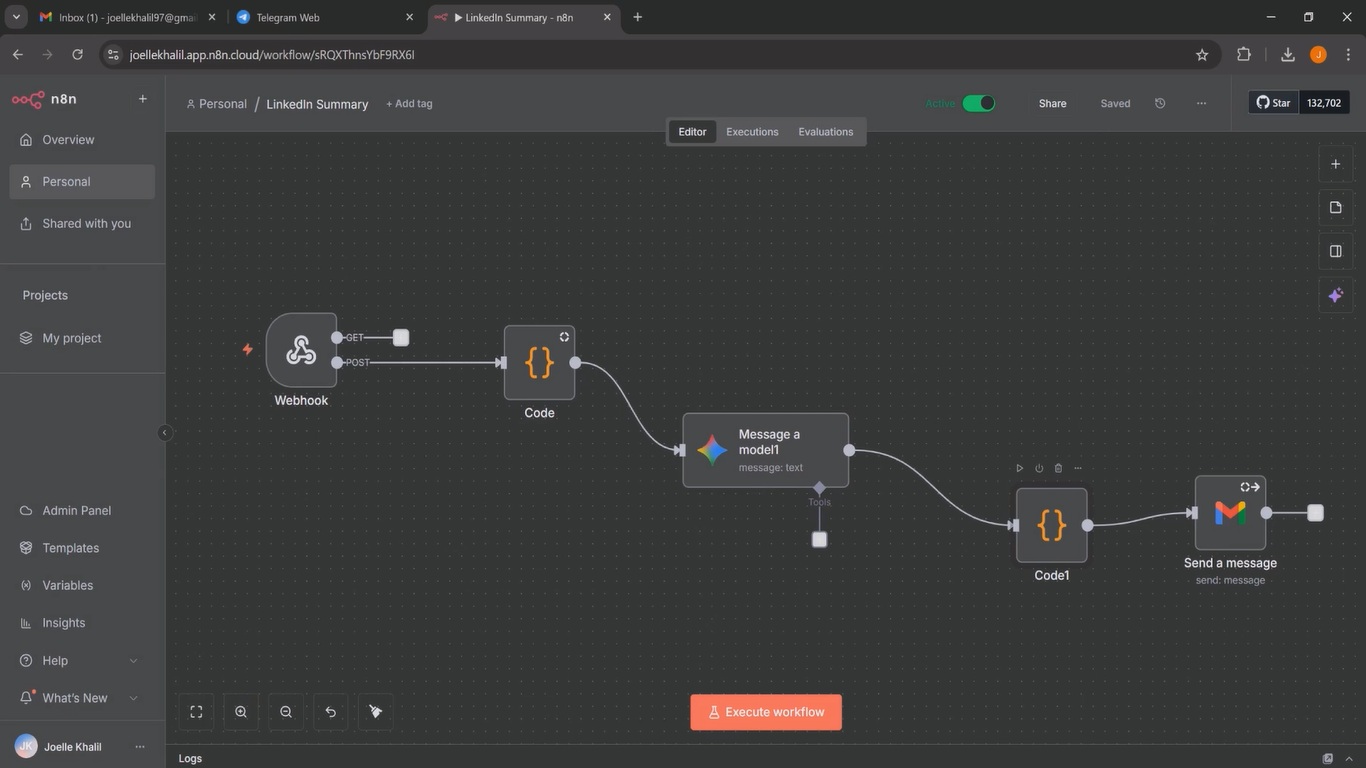Image resolution: width=1366 pixels, height=768 pixels.
Task: Click the zoom in magnifier icon
Action: pos(241,712)
